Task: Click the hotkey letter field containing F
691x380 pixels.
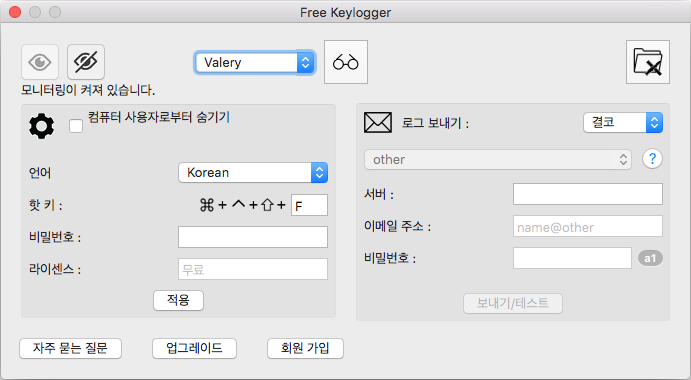Action: (x=309, y=205)
